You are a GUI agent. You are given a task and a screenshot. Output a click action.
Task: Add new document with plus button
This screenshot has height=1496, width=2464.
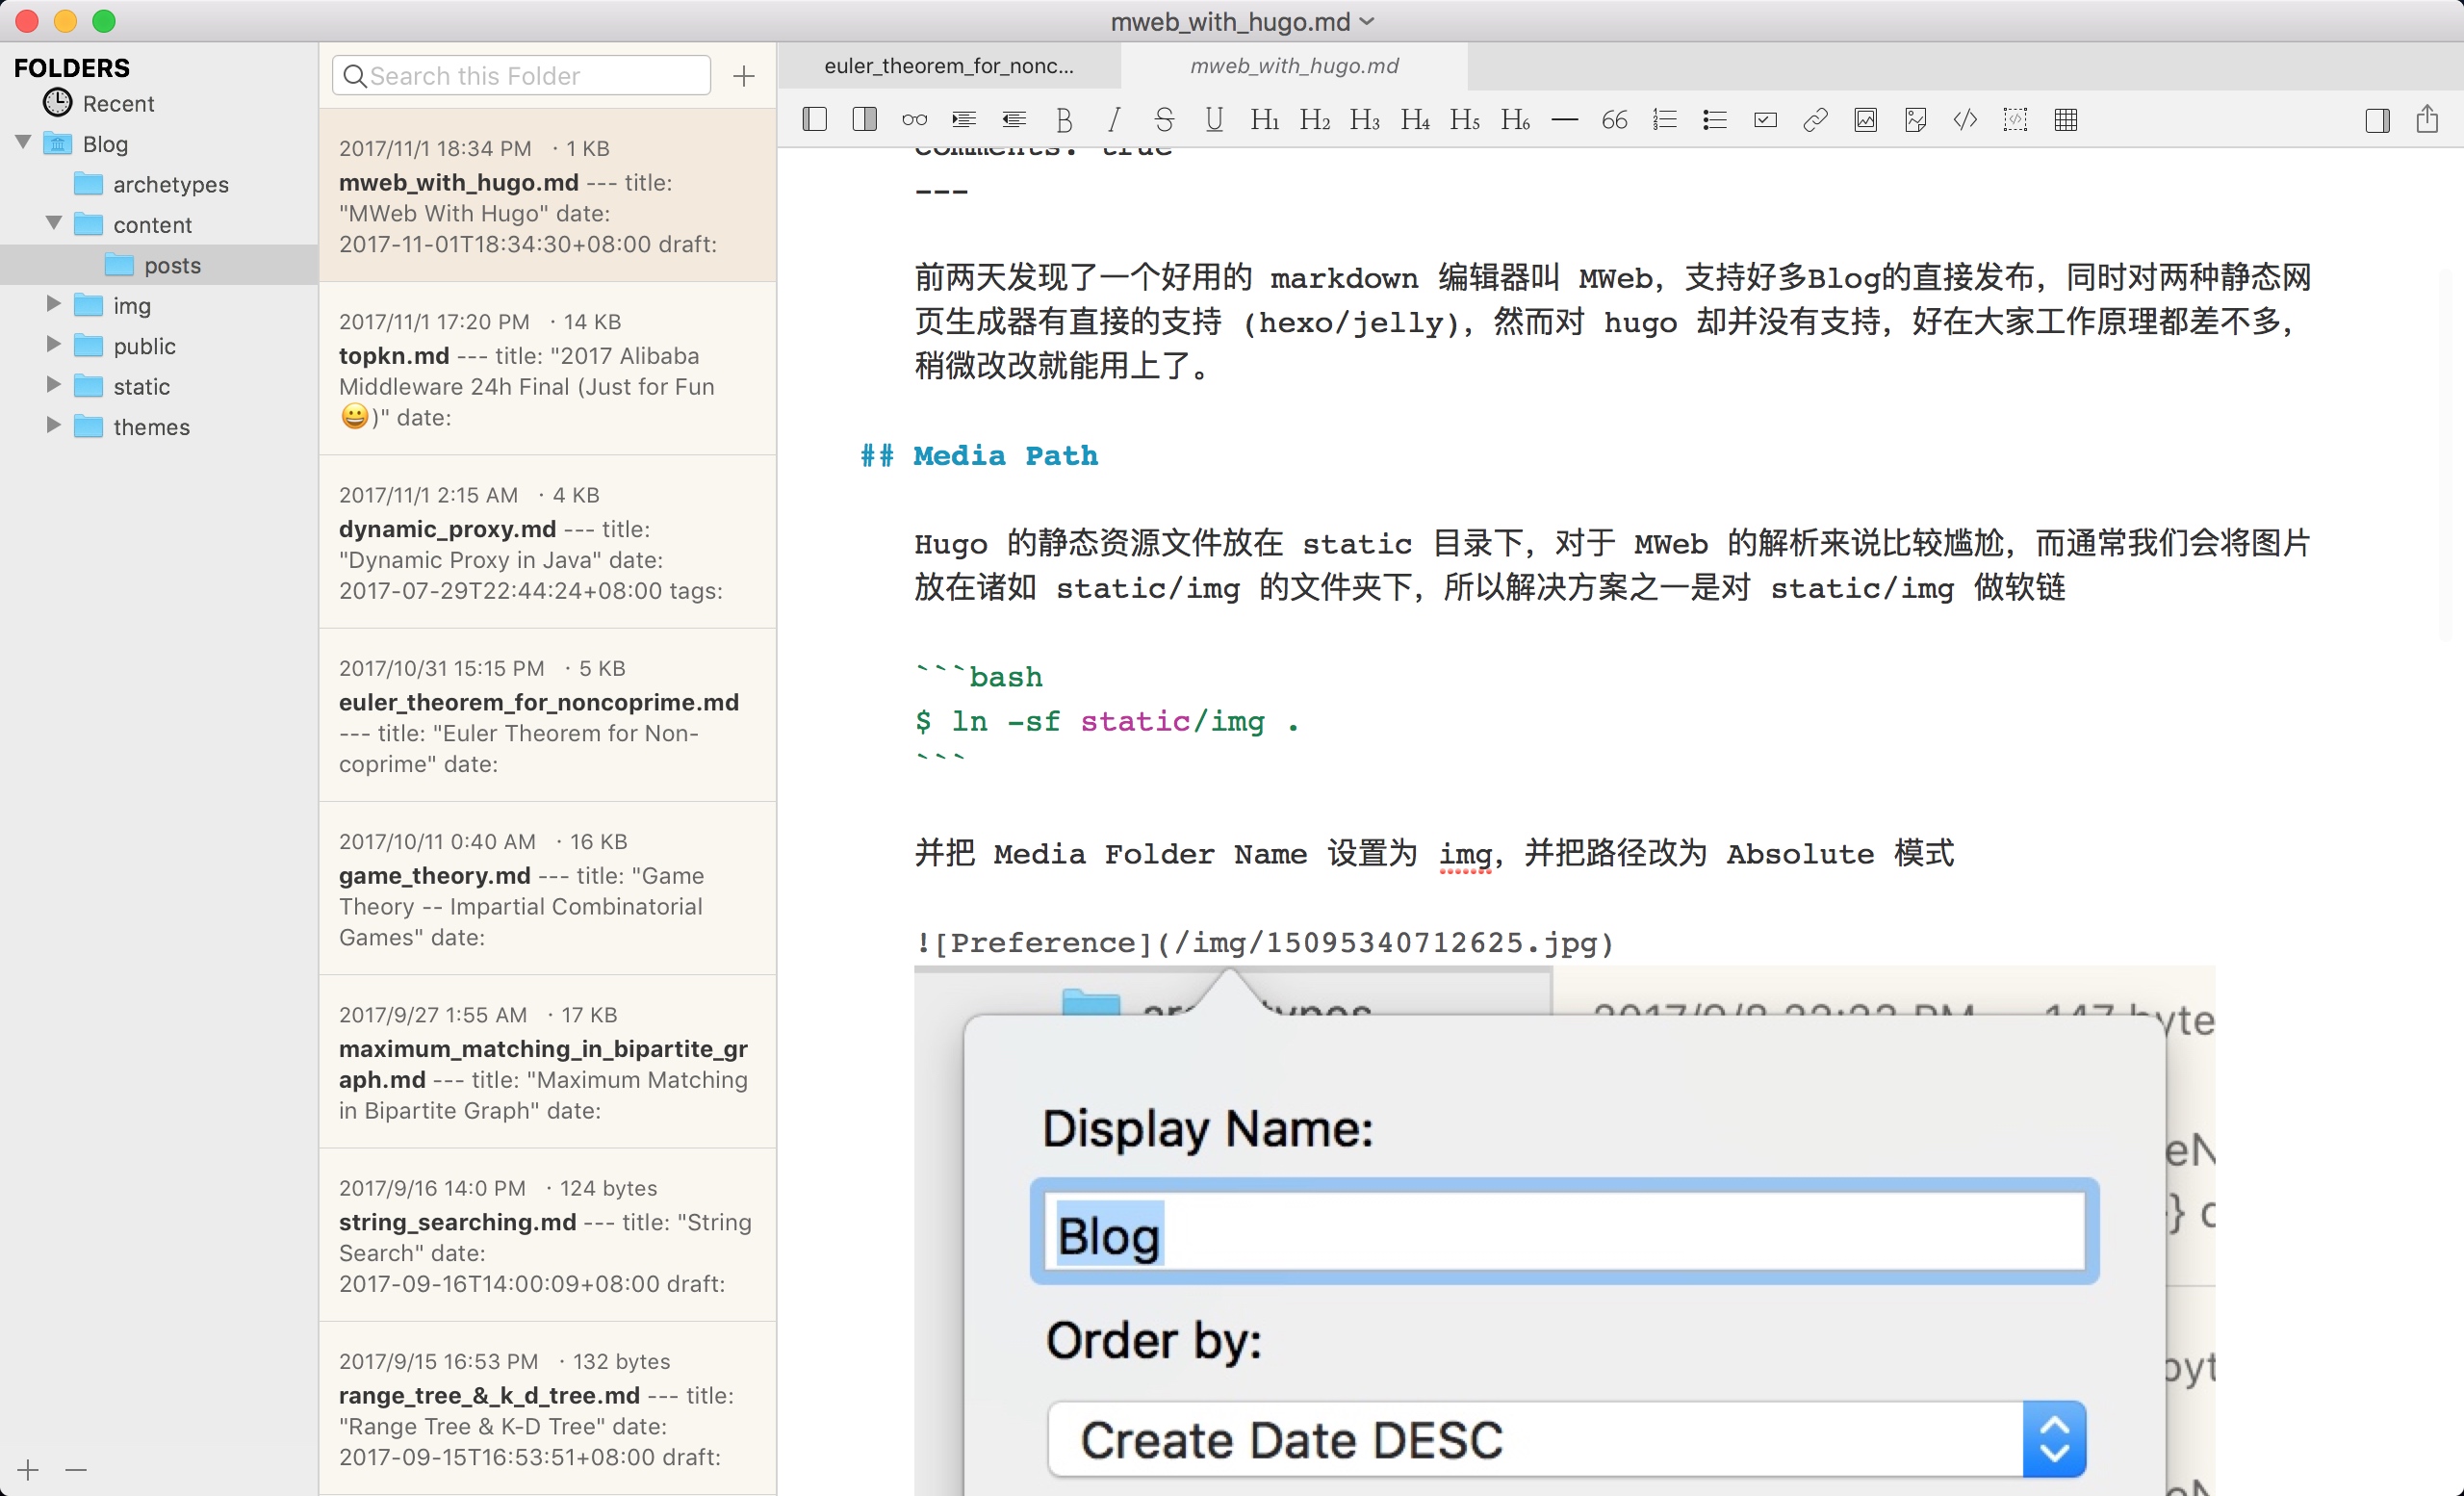coord(743,76)
